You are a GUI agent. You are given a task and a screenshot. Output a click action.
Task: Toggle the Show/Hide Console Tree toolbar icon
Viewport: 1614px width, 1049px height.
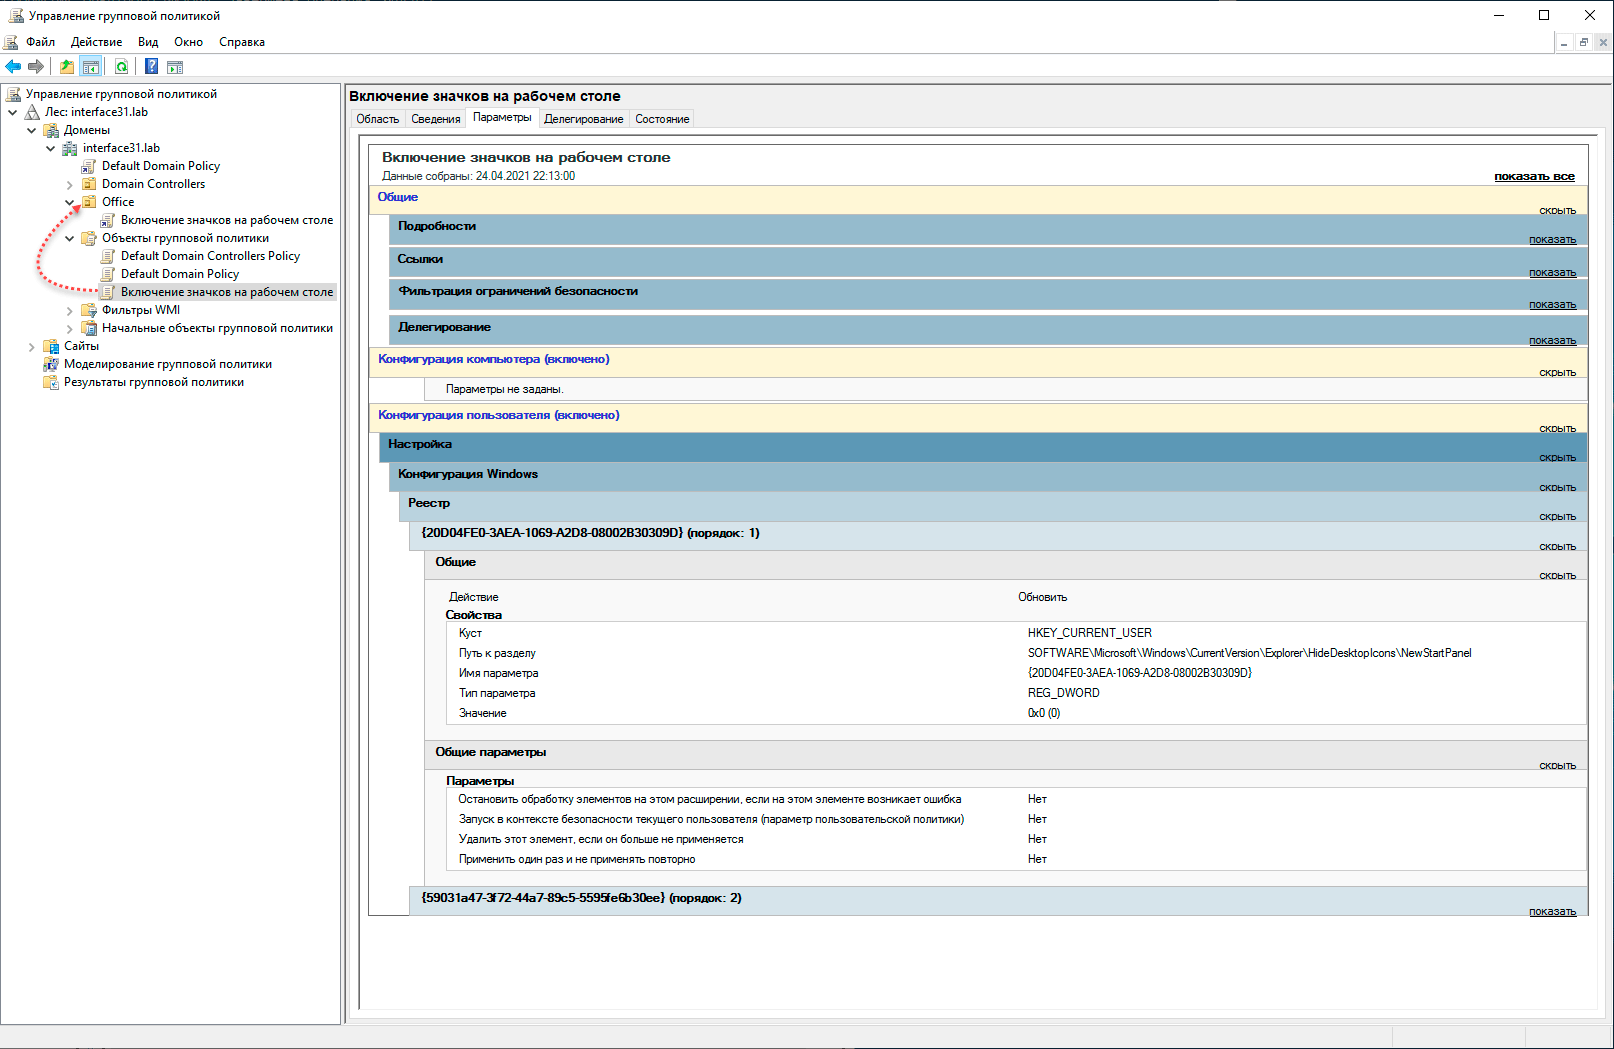pyautogui.click(x=91, y=67)
